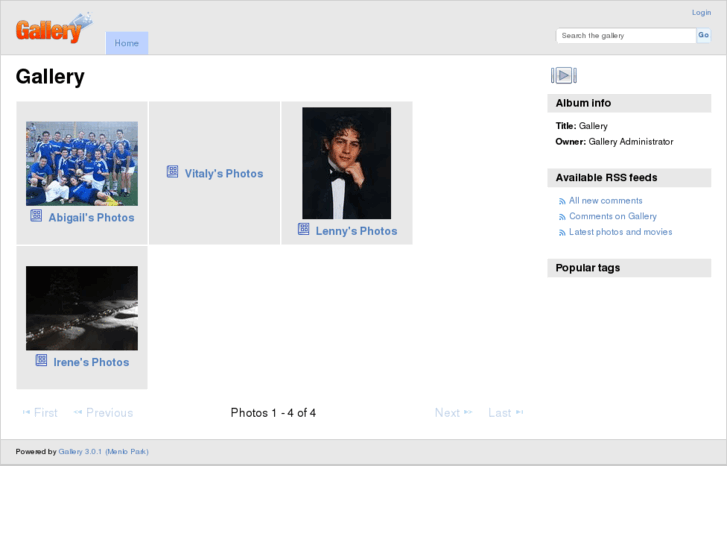The image size is (727, 545).
Task: Click RSS icon for All new comments
Action: click(x=562, y=201)
